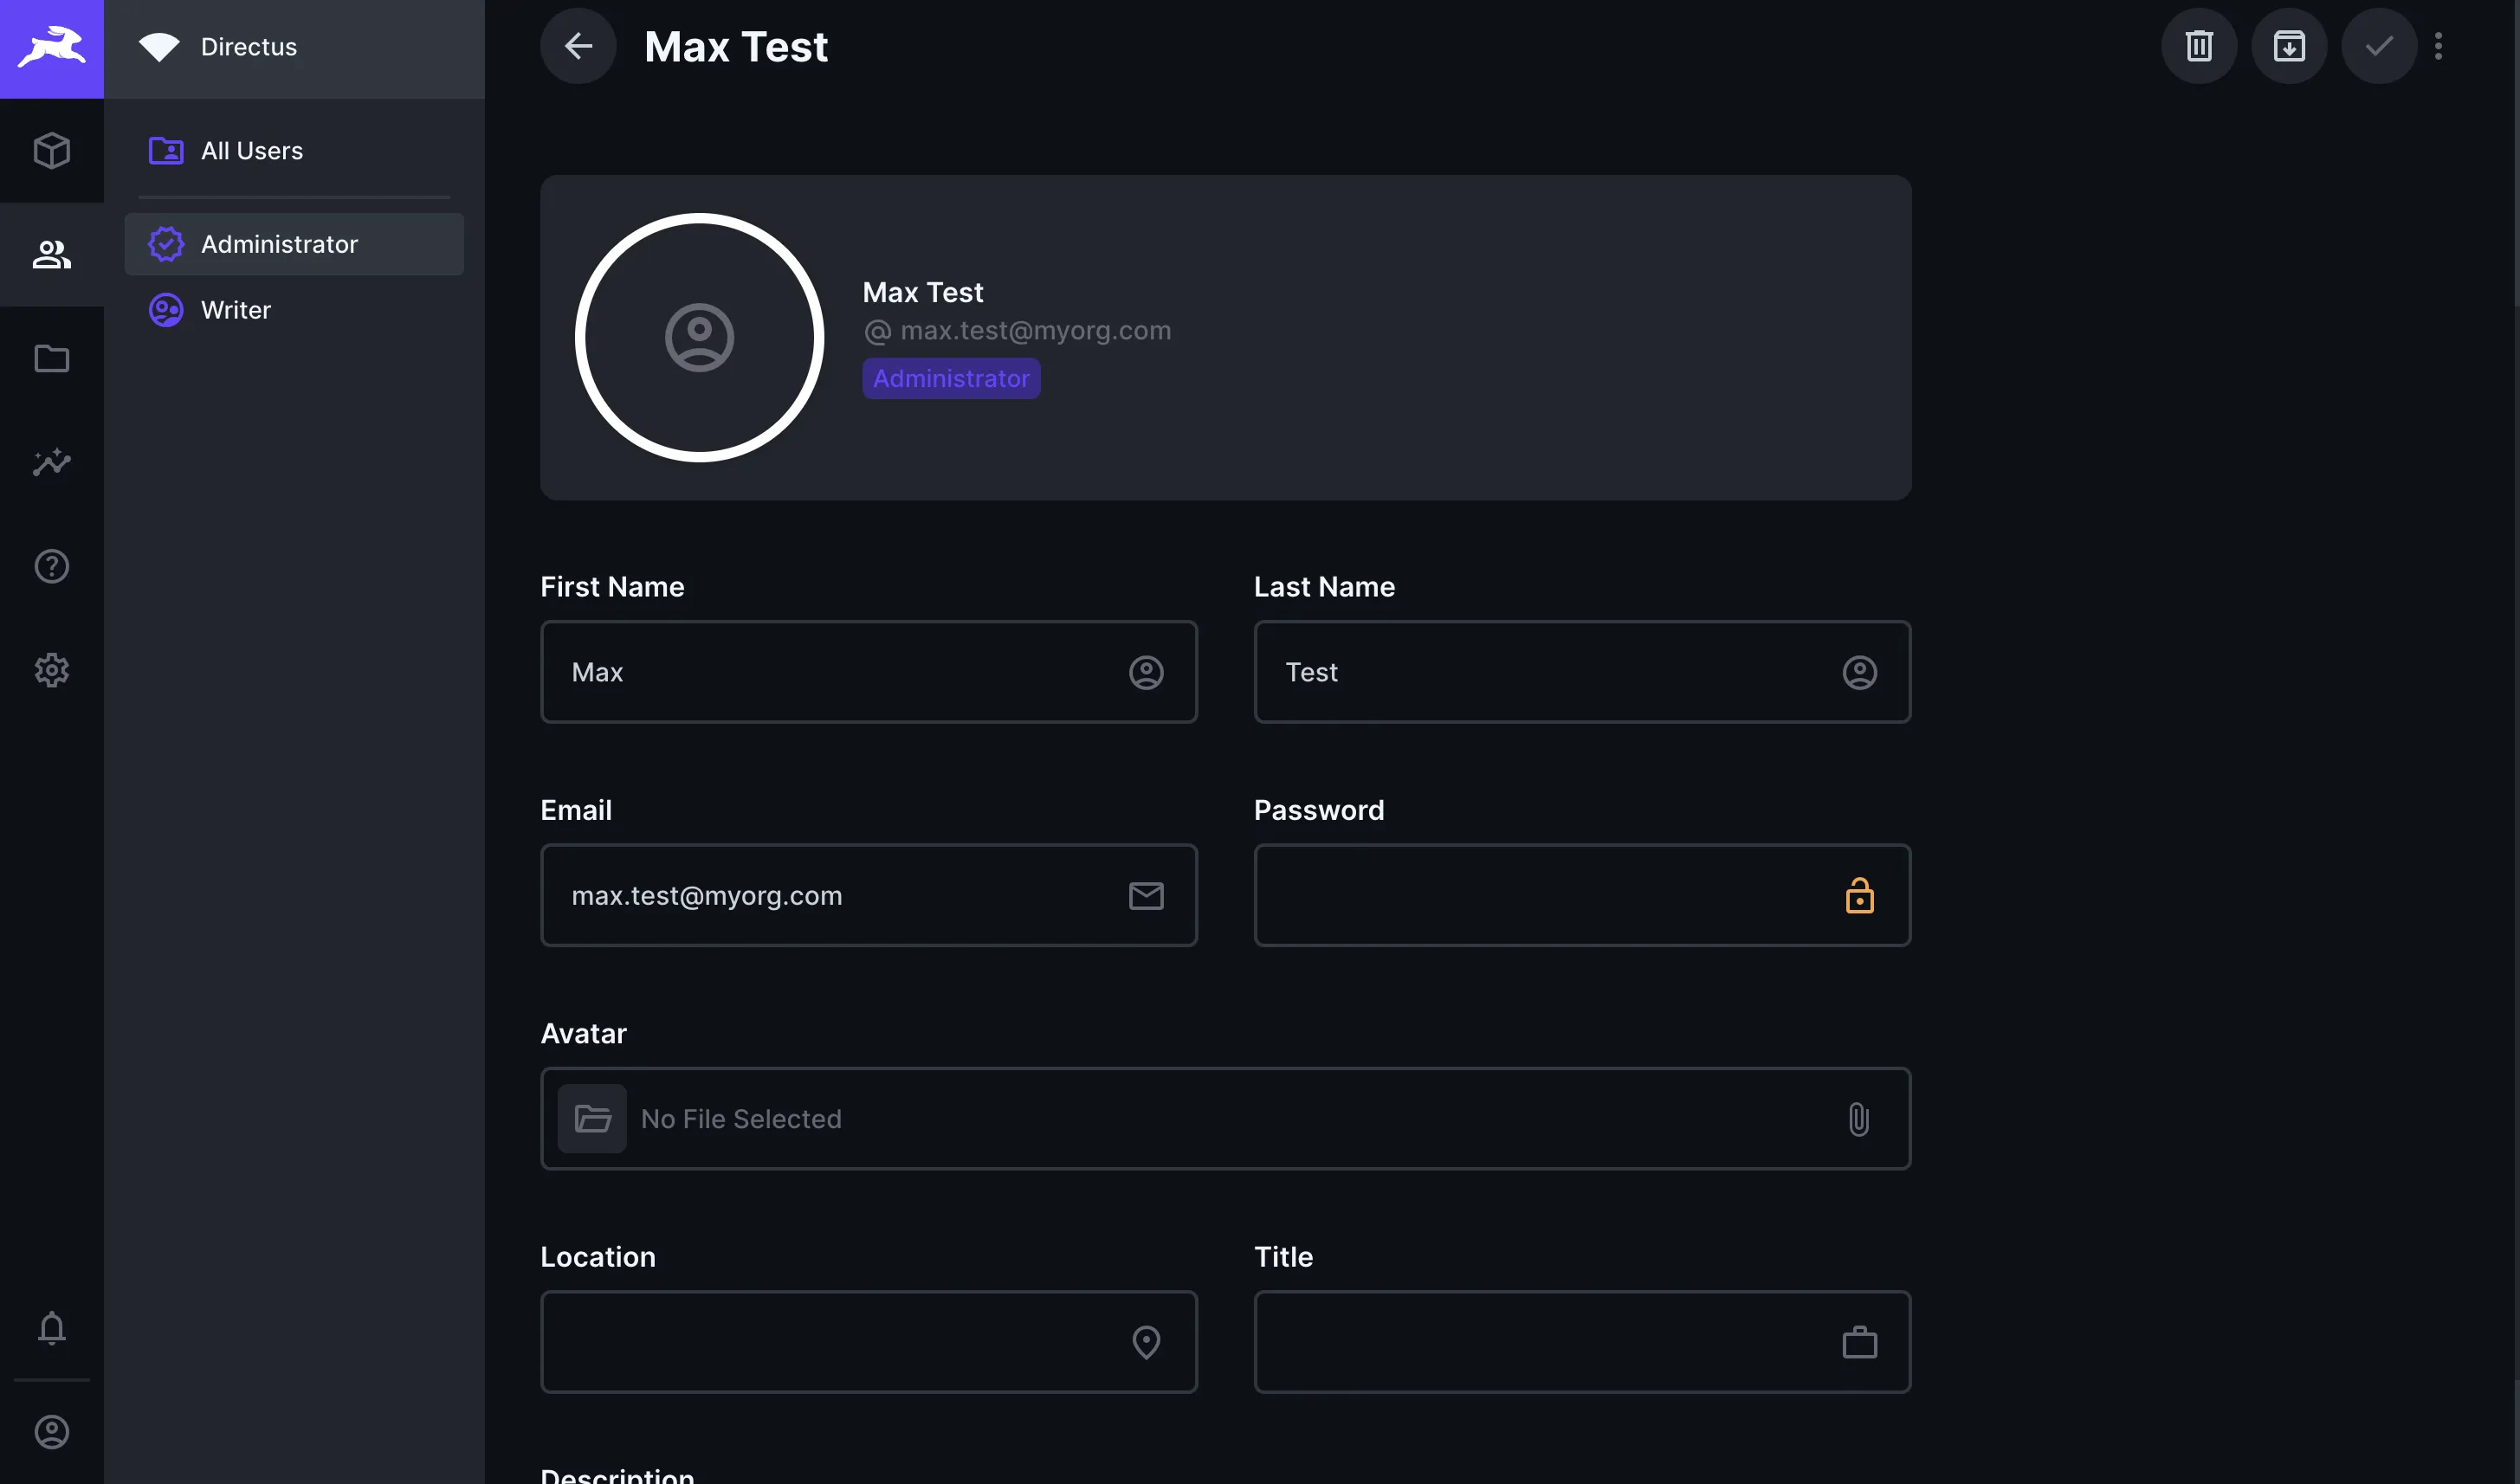This screenshot has height=1484, width=2520.
Task: Open All Users list
Action: click(251, 150)
